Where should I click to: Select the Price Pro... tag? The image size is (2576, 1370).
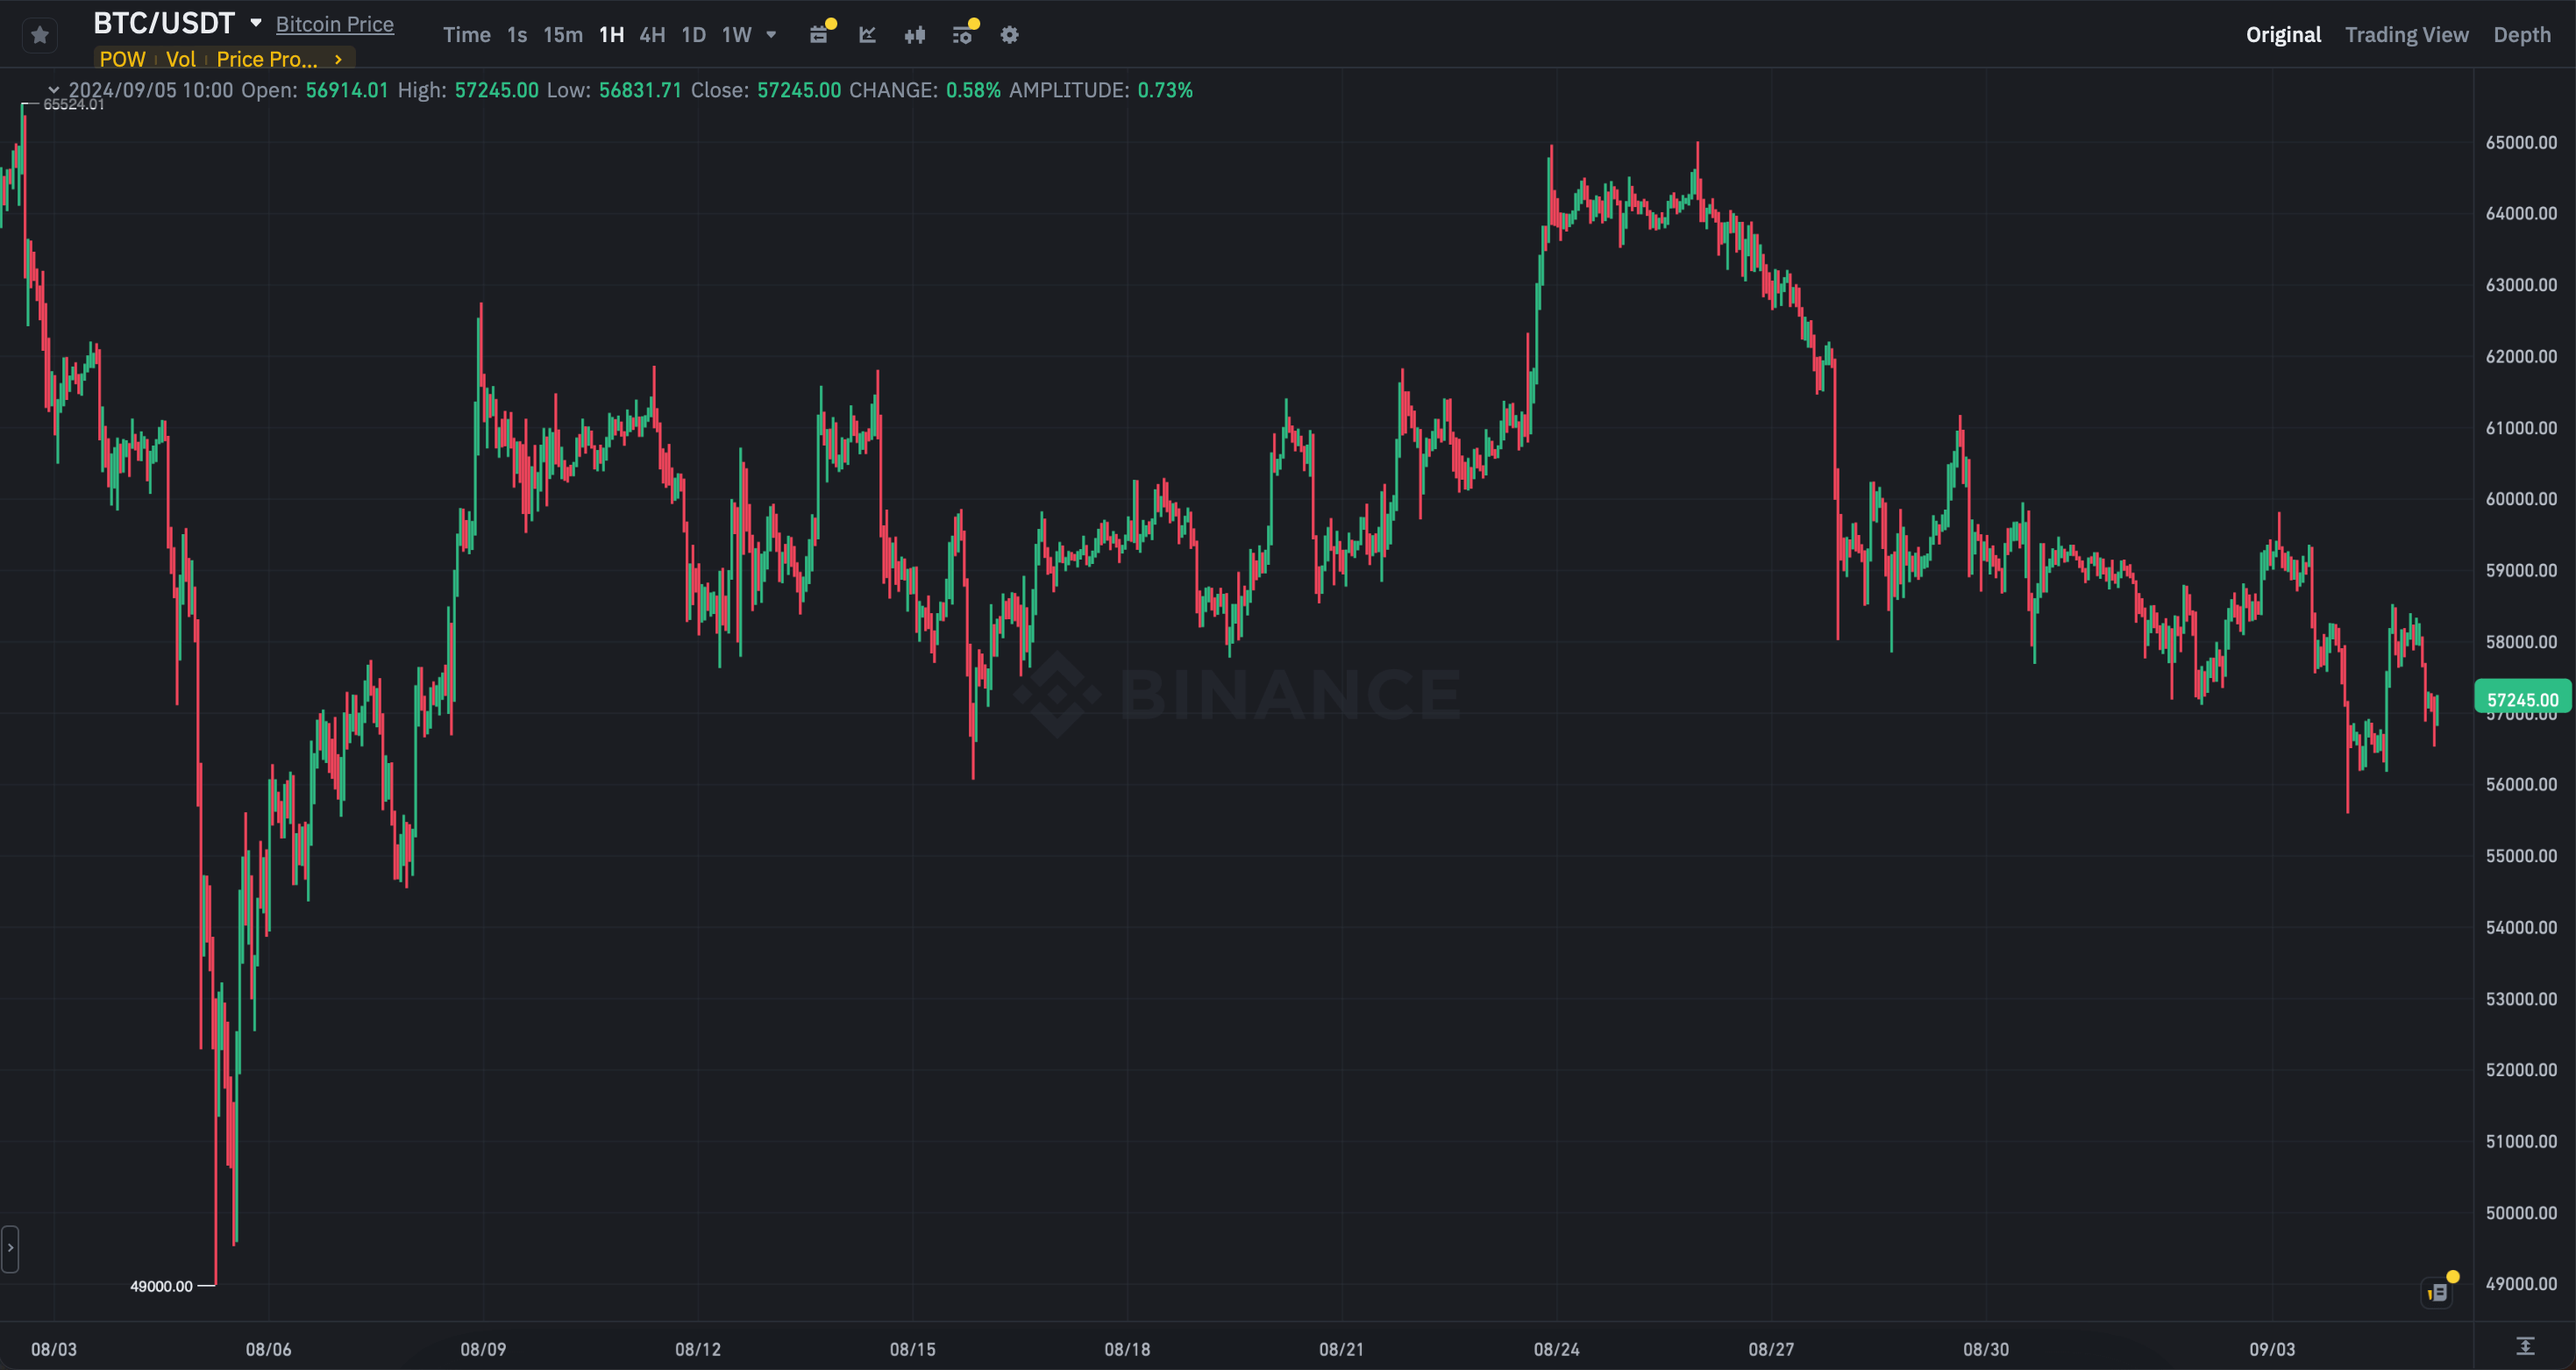[x=266, y=59]
